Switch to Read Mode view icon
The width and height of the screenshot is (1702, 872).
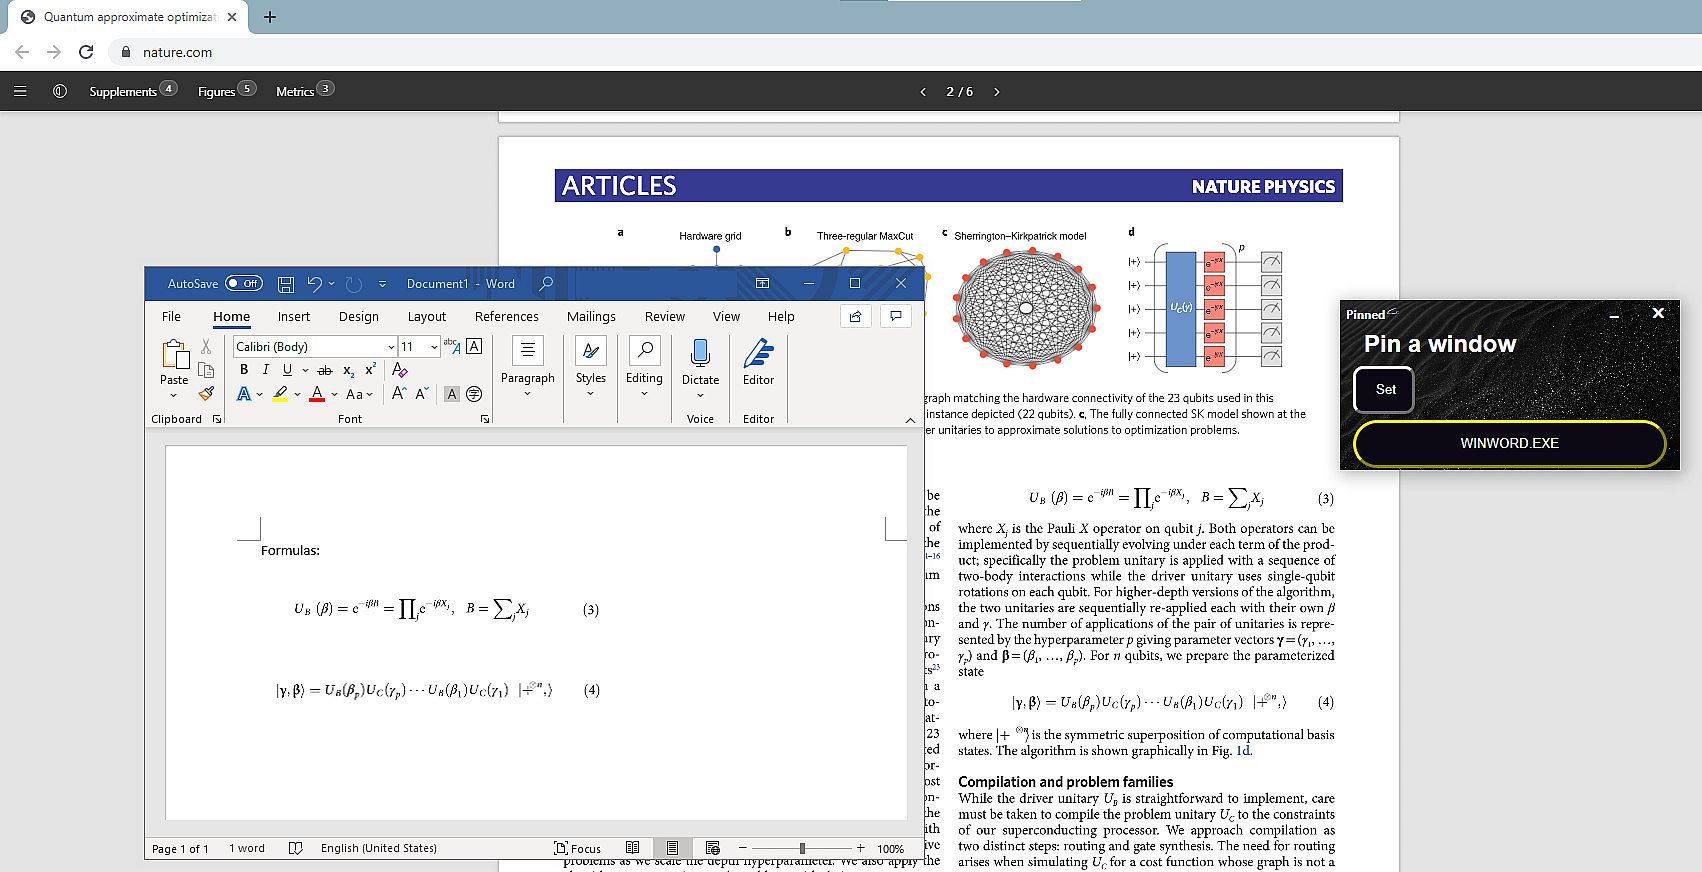632,848
